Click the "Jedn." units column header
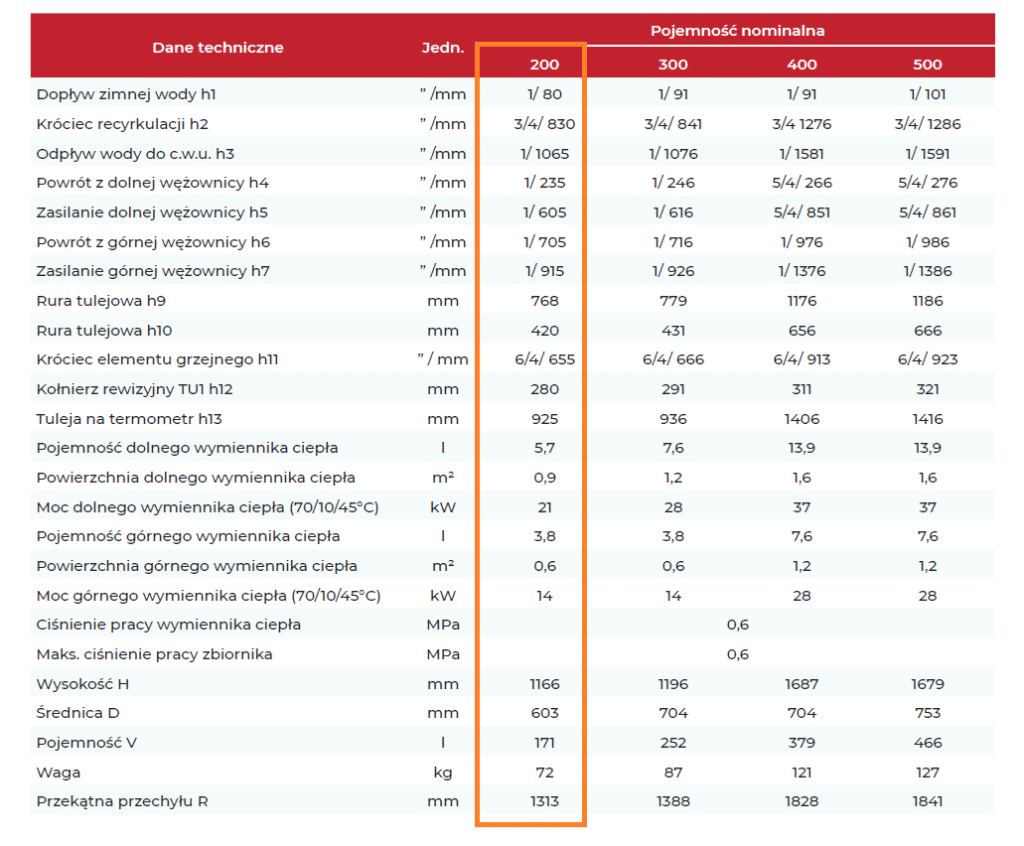Image resolution: width=1024 pixels, height=846 pixels. (443, 47)
